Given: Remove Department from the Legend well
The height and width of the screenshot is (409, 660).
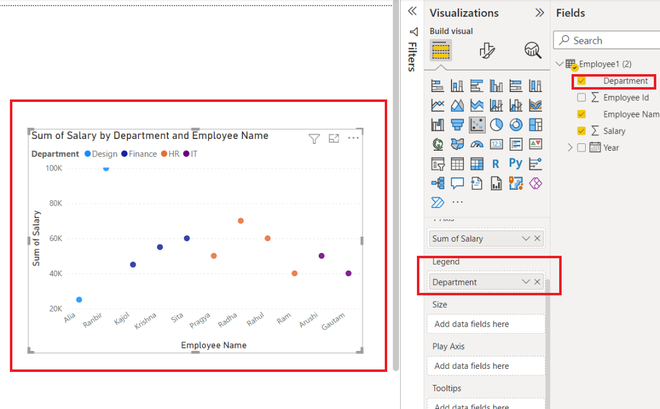Looking at the screenshot, I should tap(538, 282).
